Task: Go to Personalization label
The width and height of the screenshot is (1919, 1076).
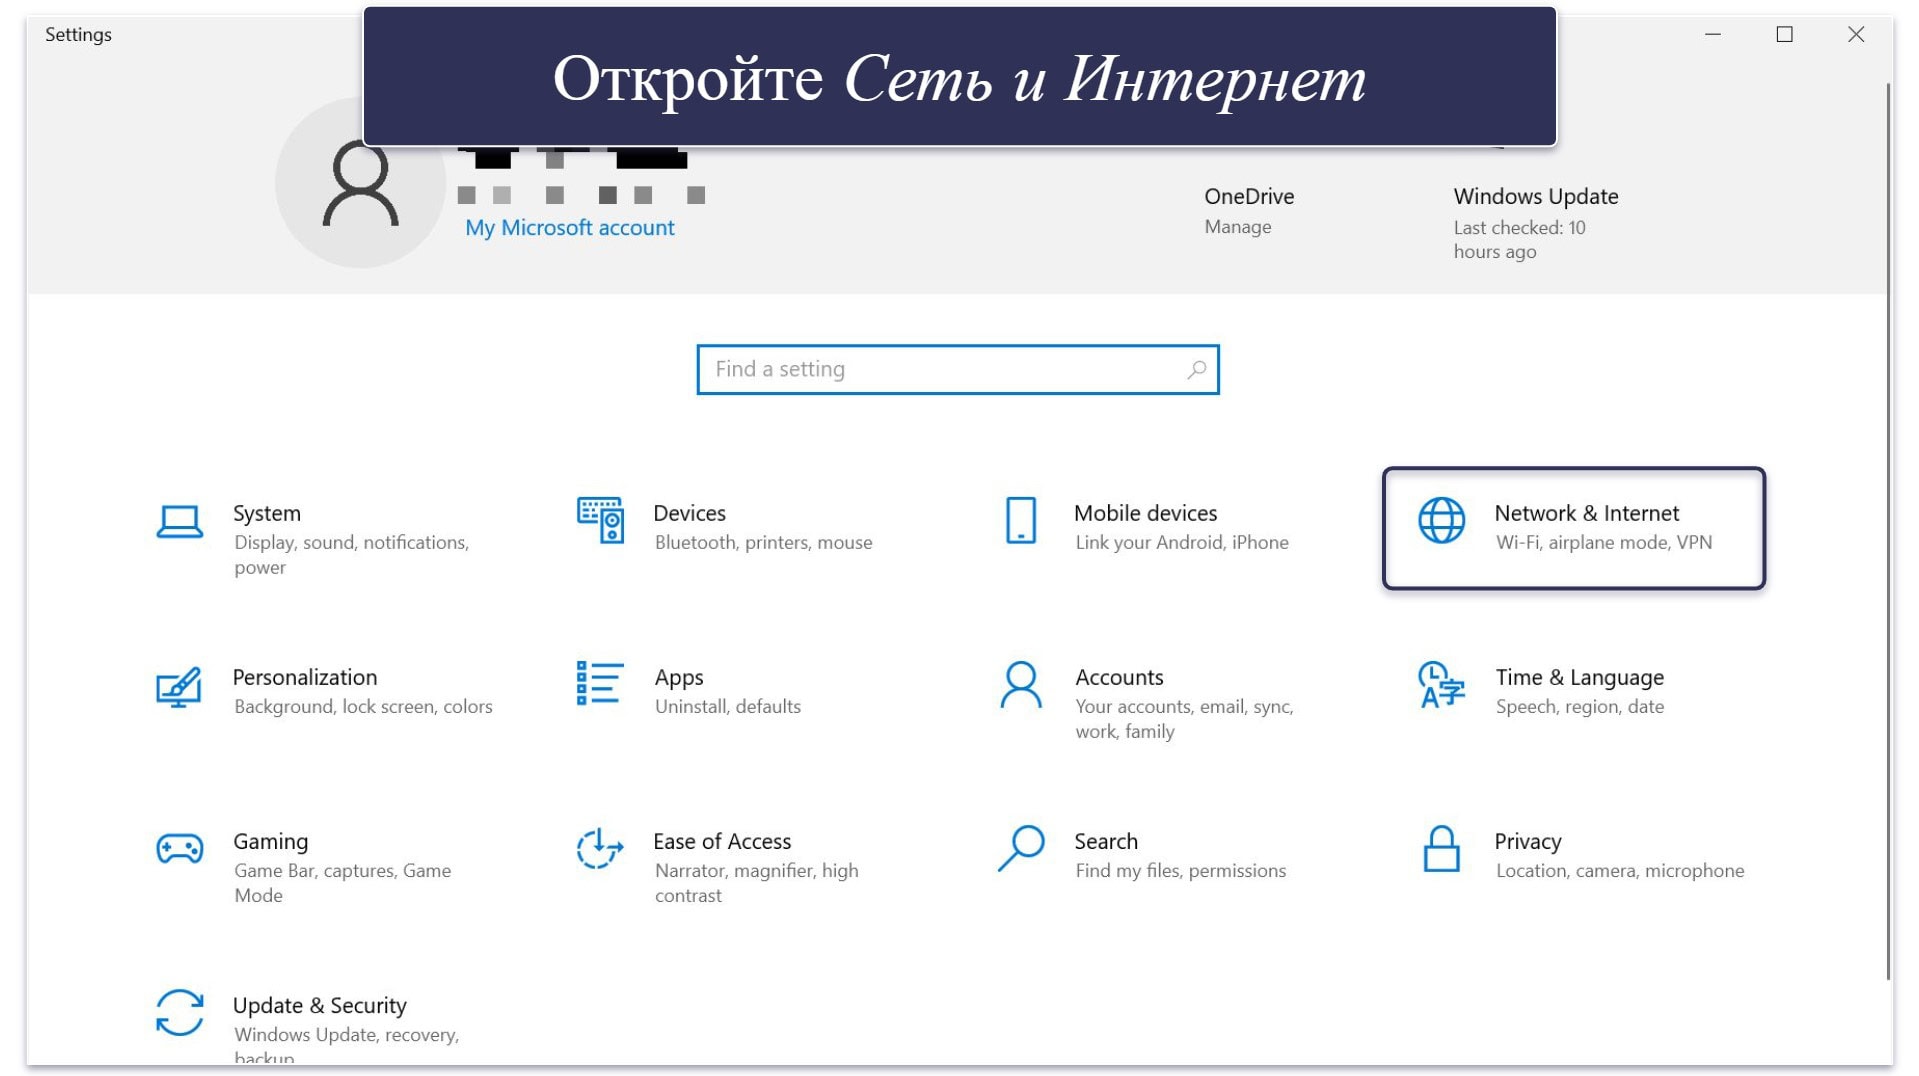Action: (x=305, y=677)
